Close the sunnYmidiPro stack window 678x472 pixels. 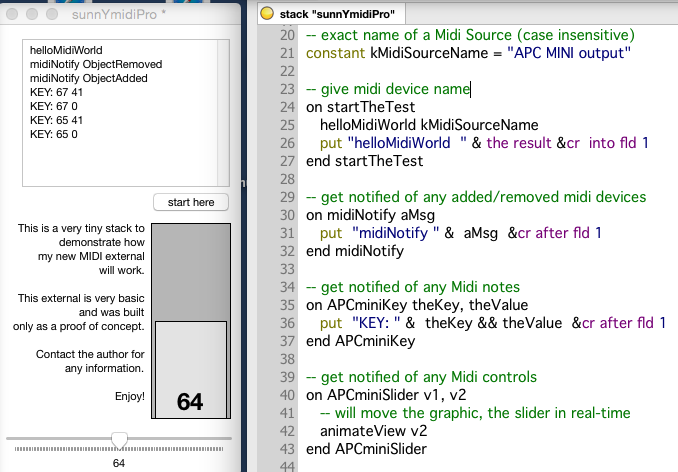[x=14, y=16]
